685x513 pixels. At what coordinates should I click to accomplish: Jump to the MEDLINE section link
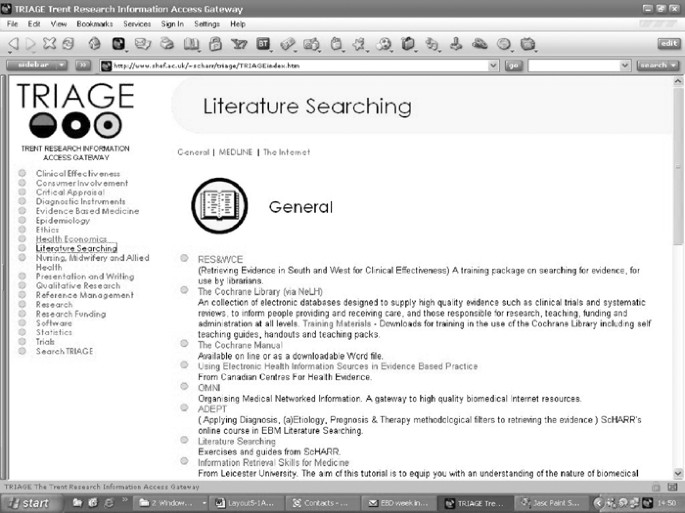click(235, 152)
